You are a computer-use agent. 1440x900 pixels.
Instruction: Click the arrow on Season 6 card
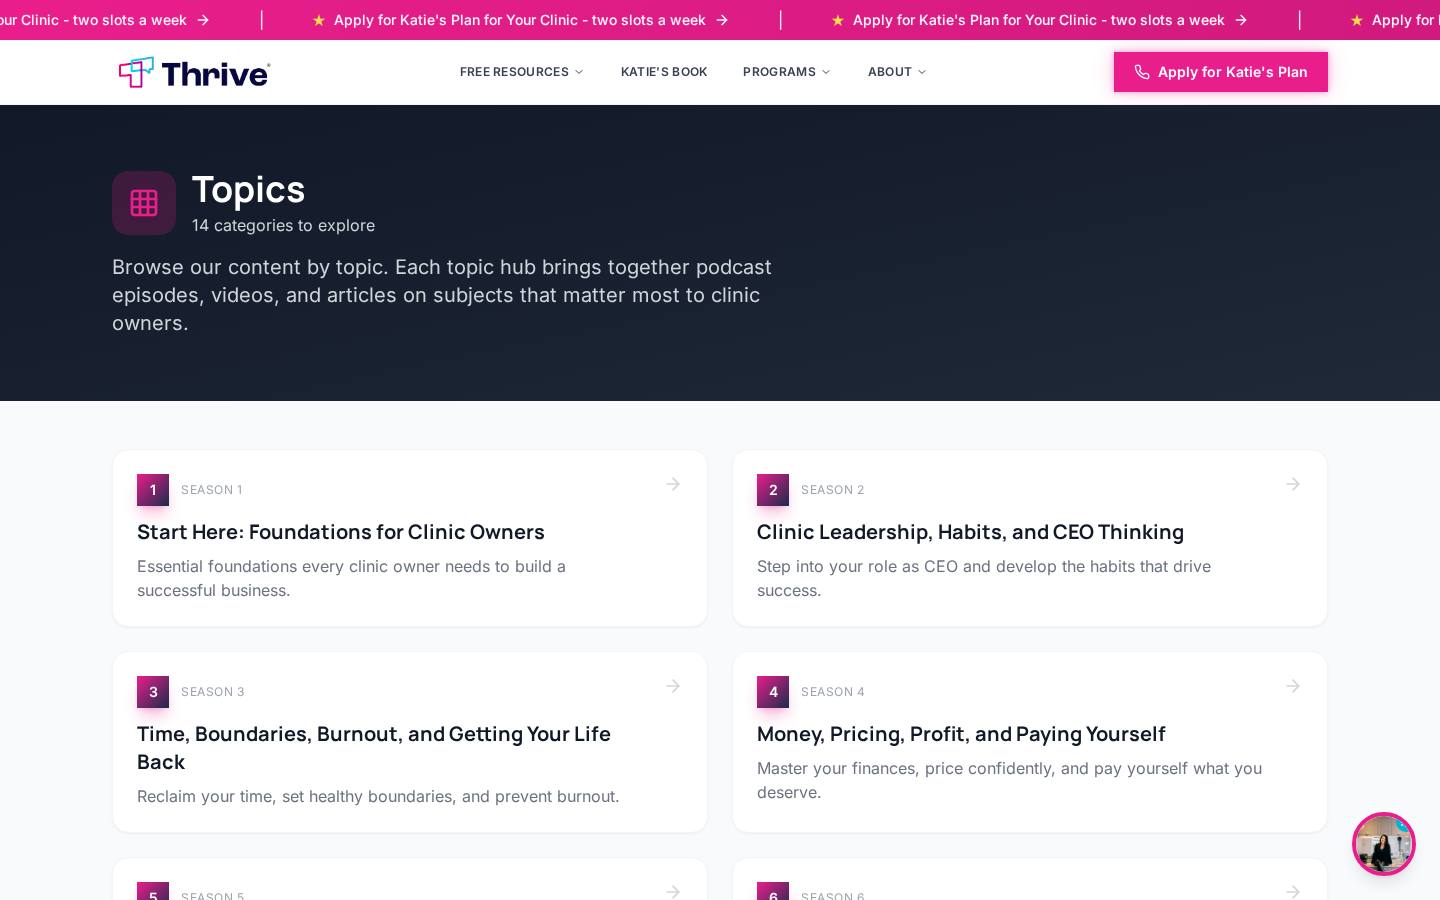click(x=1293, y=891)
